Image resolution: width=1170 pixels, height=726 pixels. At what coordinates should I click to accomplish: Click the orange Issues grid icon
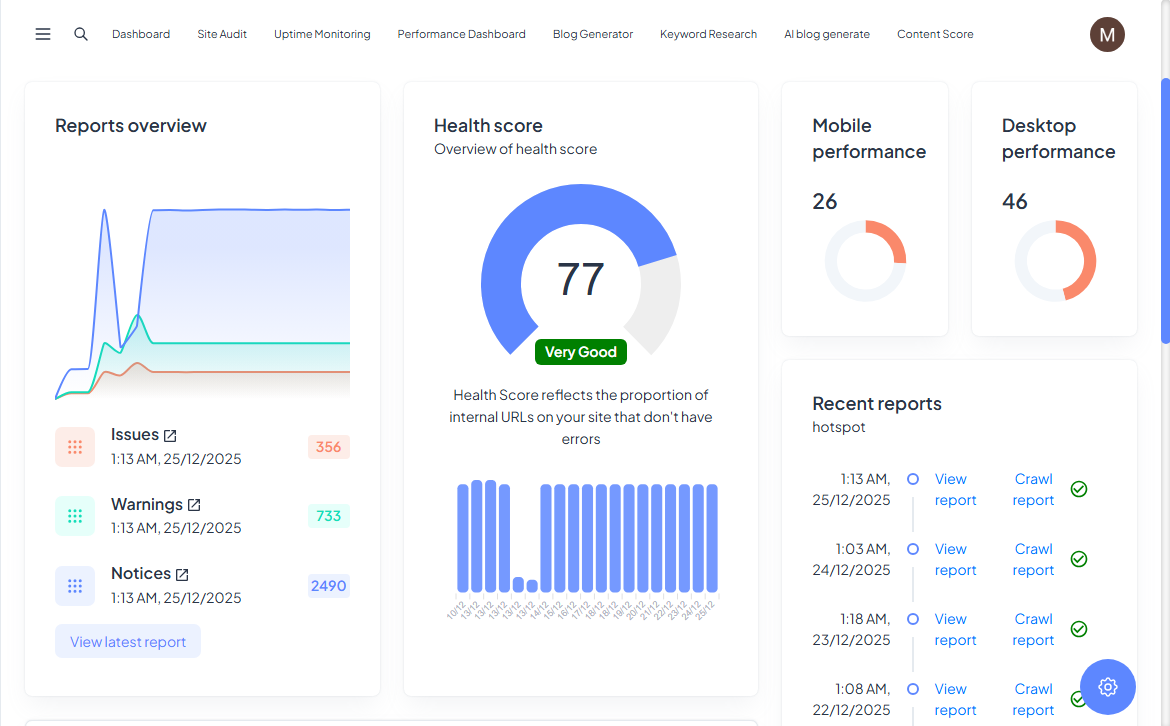[75, 447]
